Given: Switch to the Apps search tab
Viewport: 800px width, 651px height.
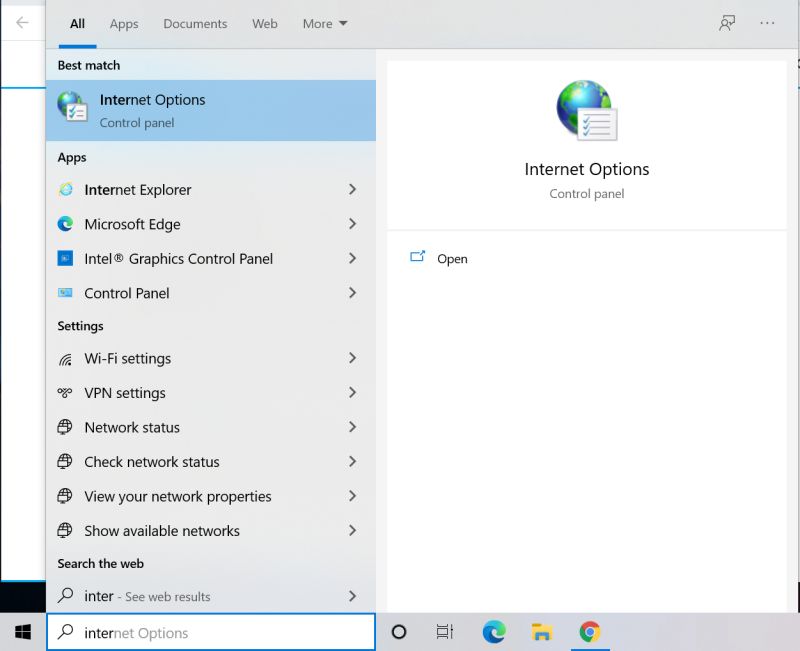Looking at the screenshot, I should click(124, 24).
